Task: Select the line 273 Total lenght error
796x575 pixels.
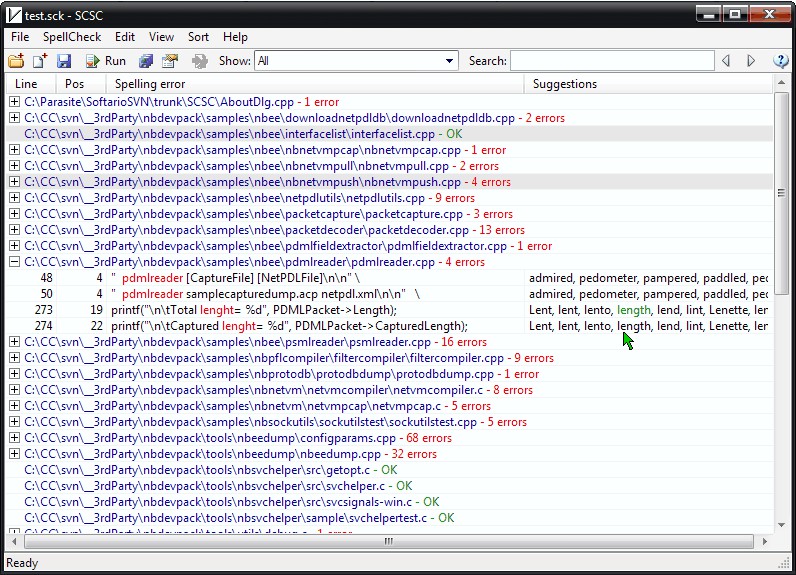Action: 389,310
